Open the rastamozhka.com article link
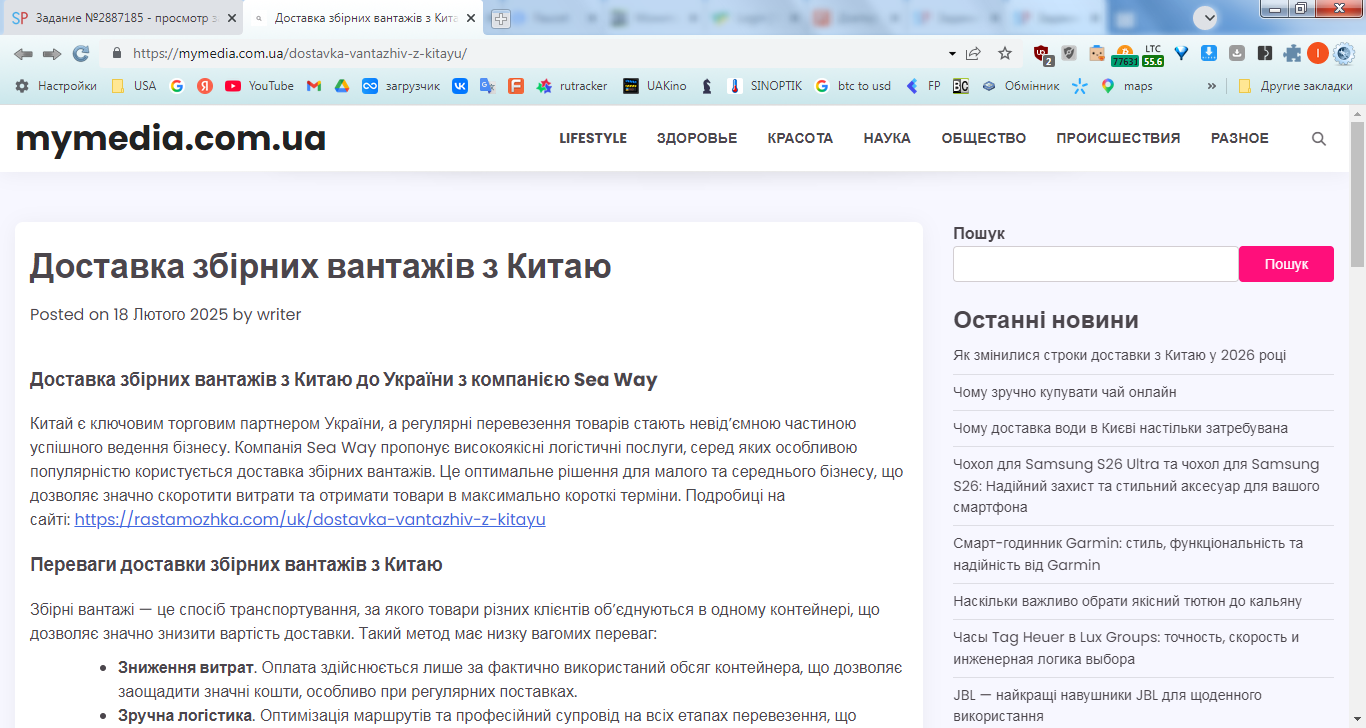The image size is (1366, 728). tap(310, 520)
